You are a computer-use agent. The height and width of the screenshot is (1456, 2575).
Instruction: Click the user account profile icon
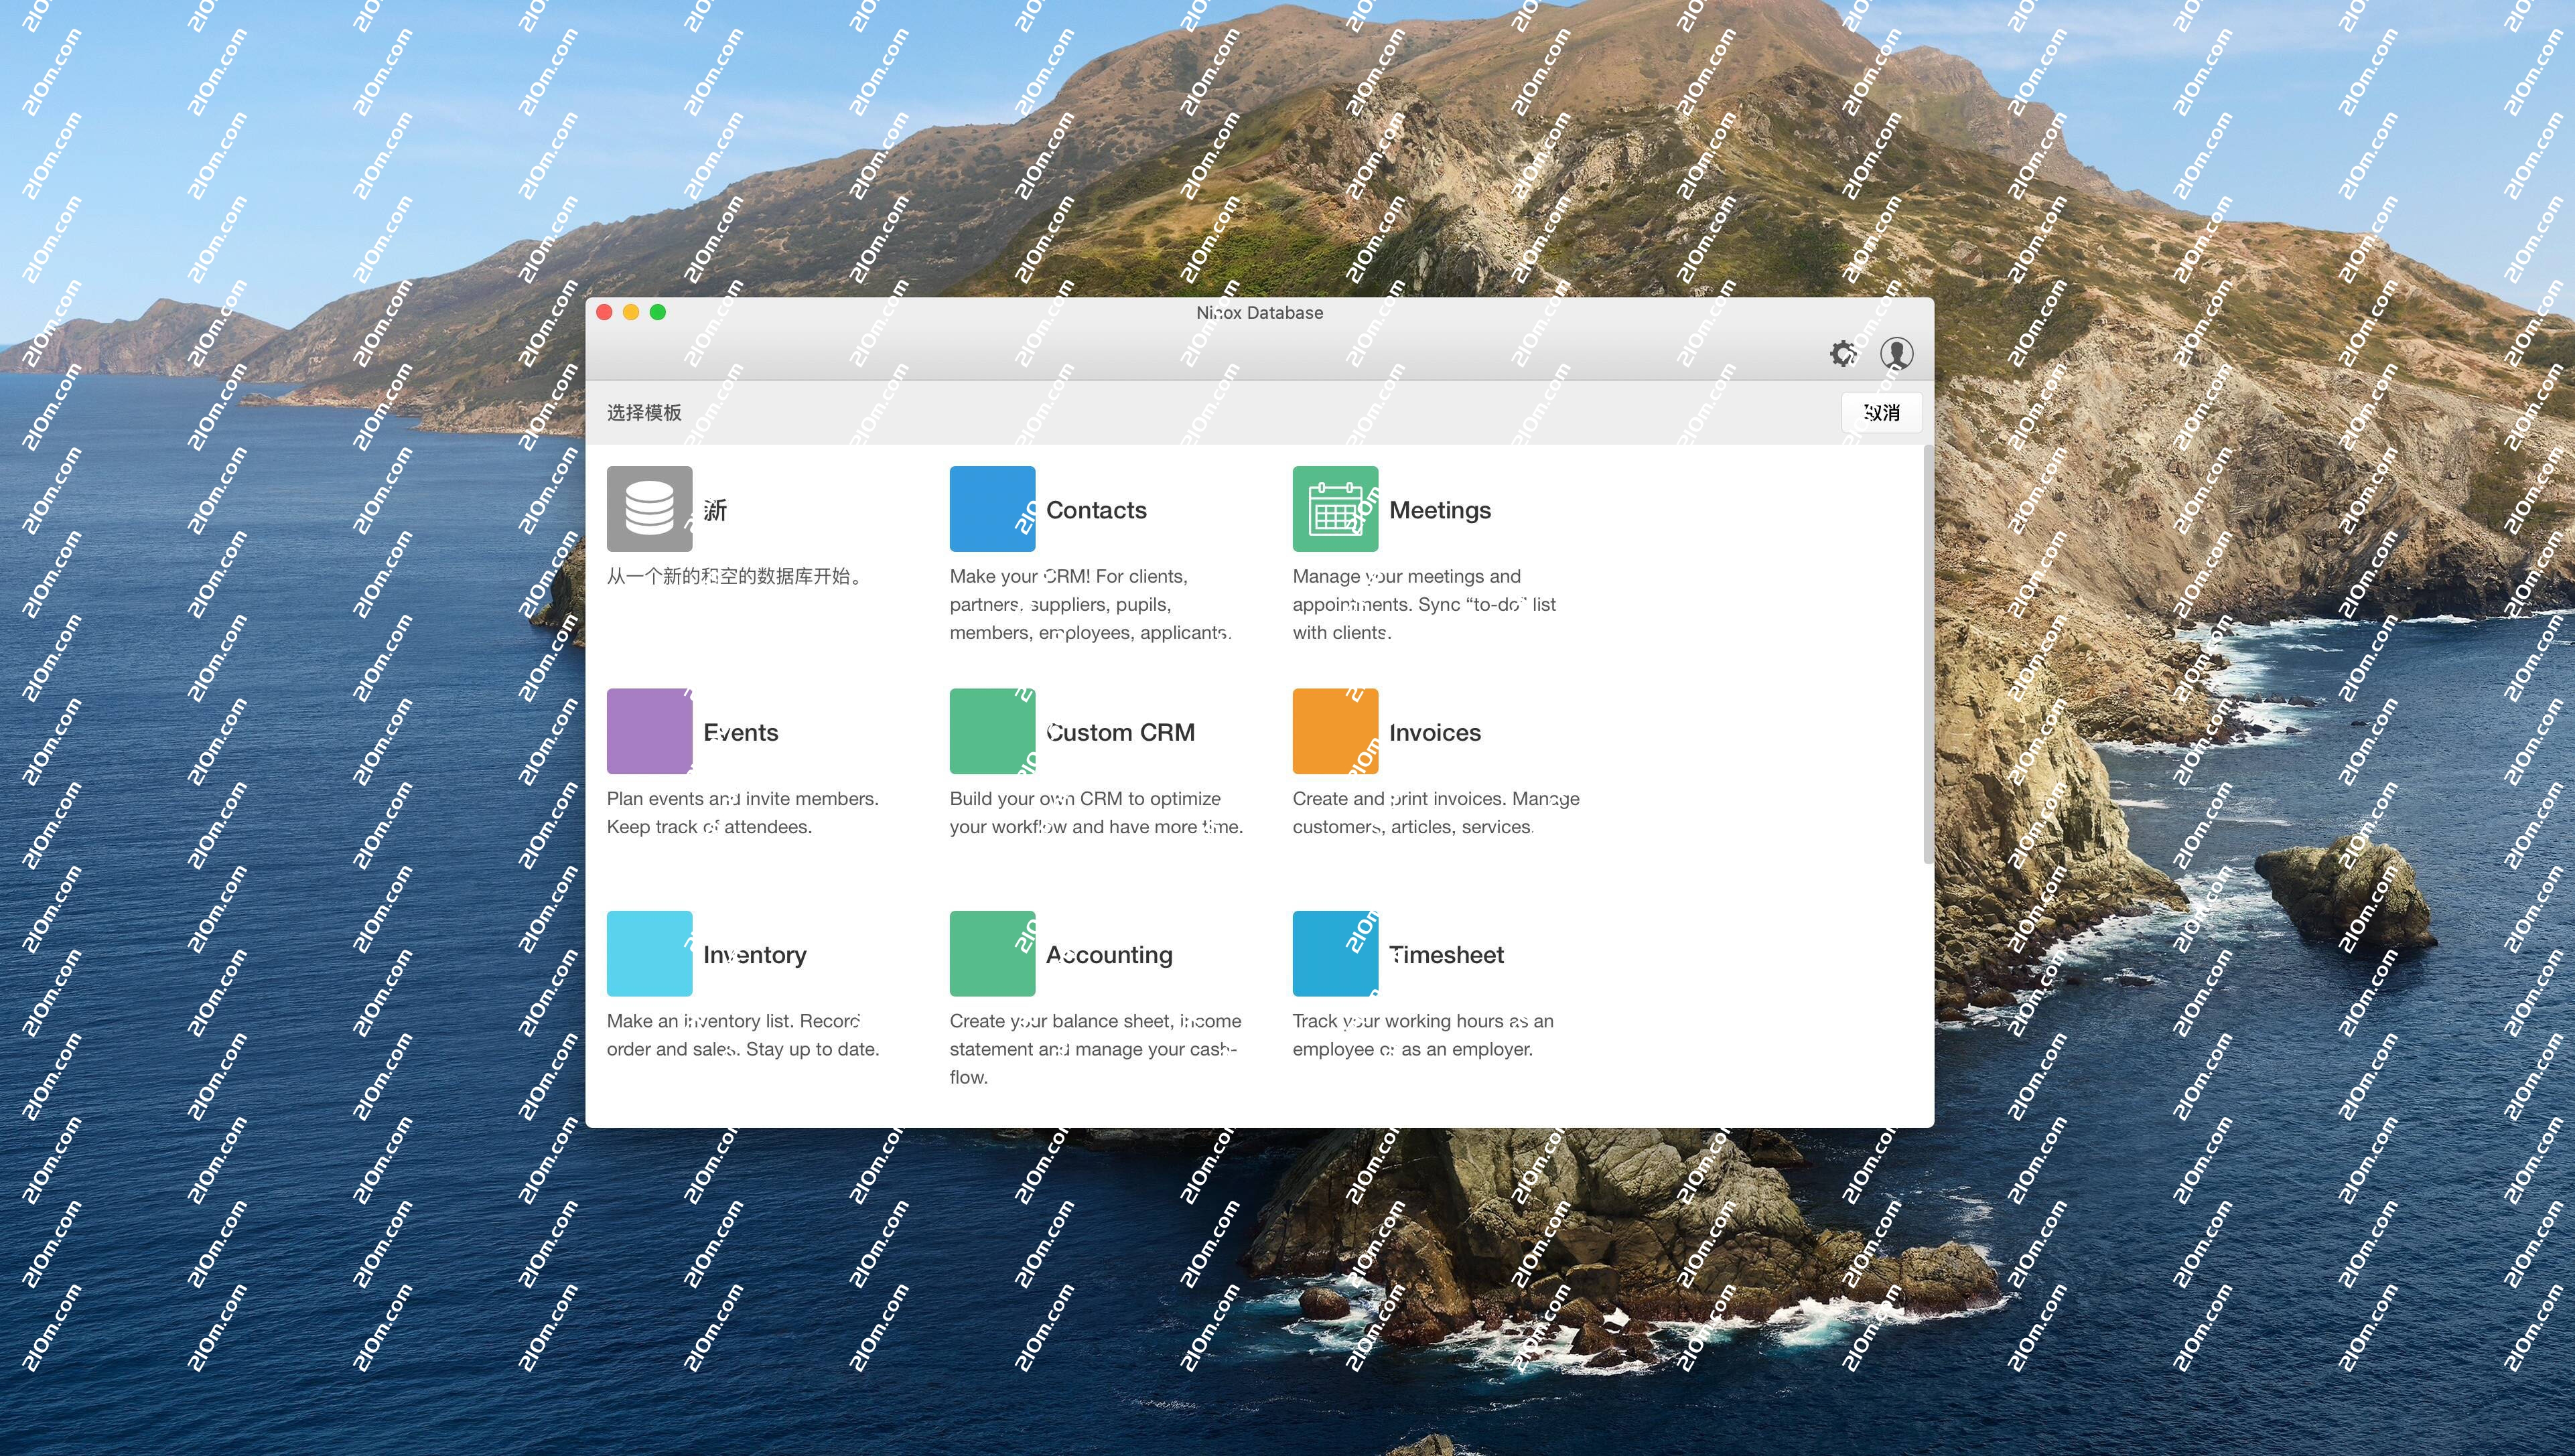1896,353
